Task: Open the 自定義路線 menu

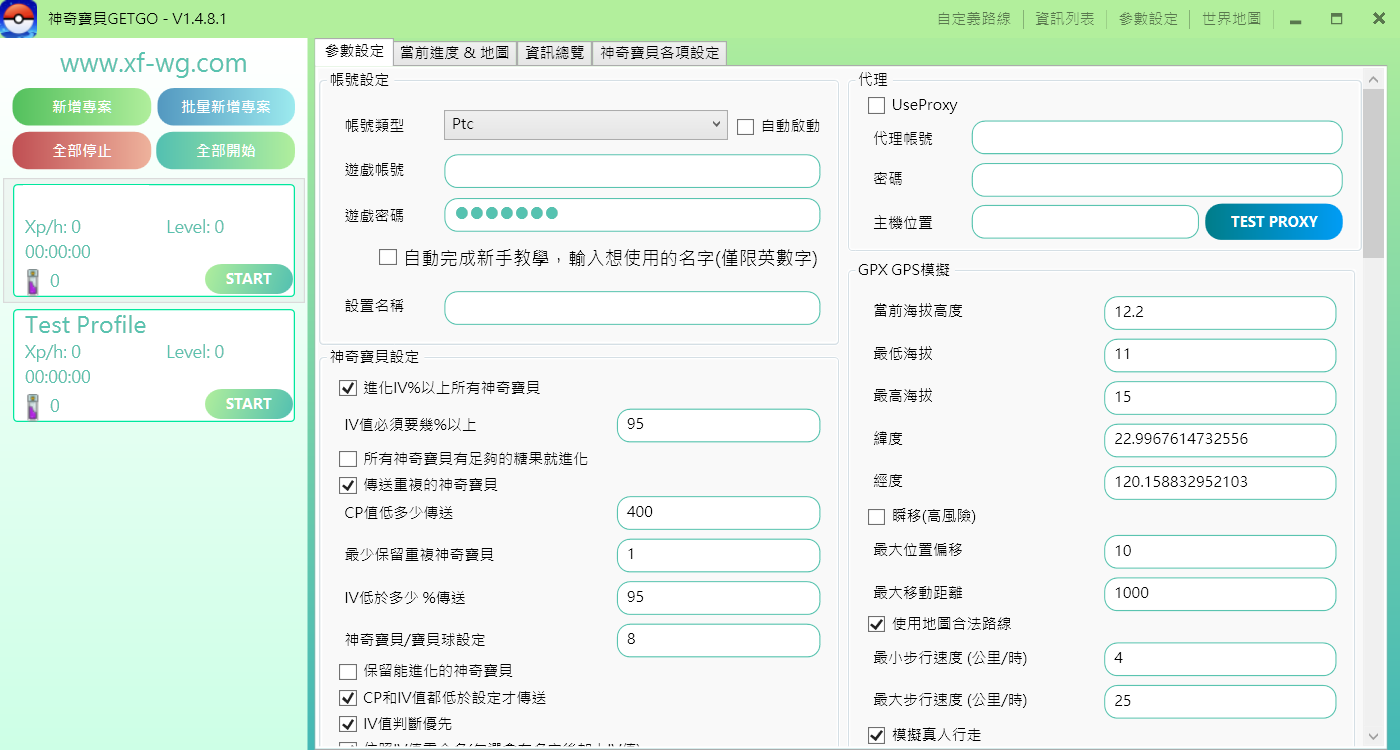Action: click(x=973, y=19)
